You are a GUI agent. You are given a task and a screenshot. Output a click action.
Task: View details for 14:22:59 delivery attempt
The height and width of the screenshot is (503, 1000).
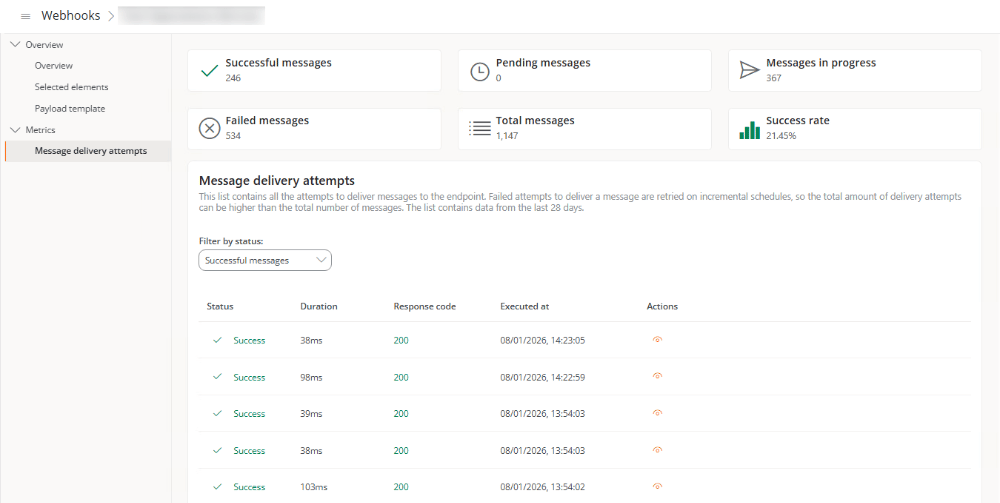(x=658, y=376)
